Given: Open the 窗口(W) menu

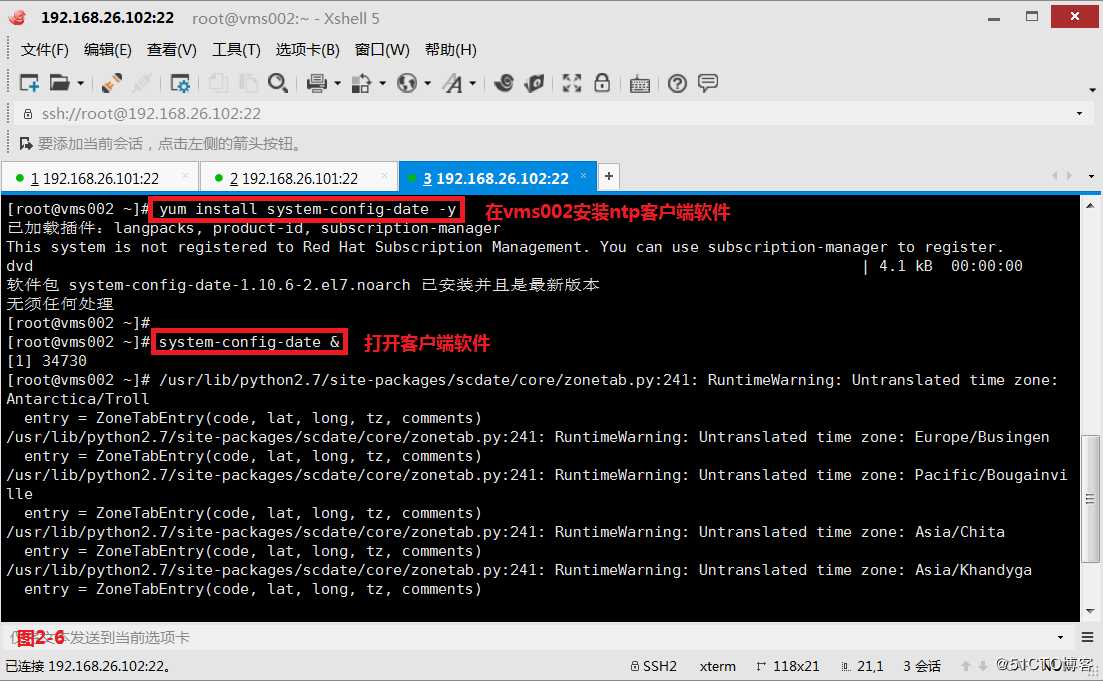Looking at the screenshot, I should click(x=382, y=50).
